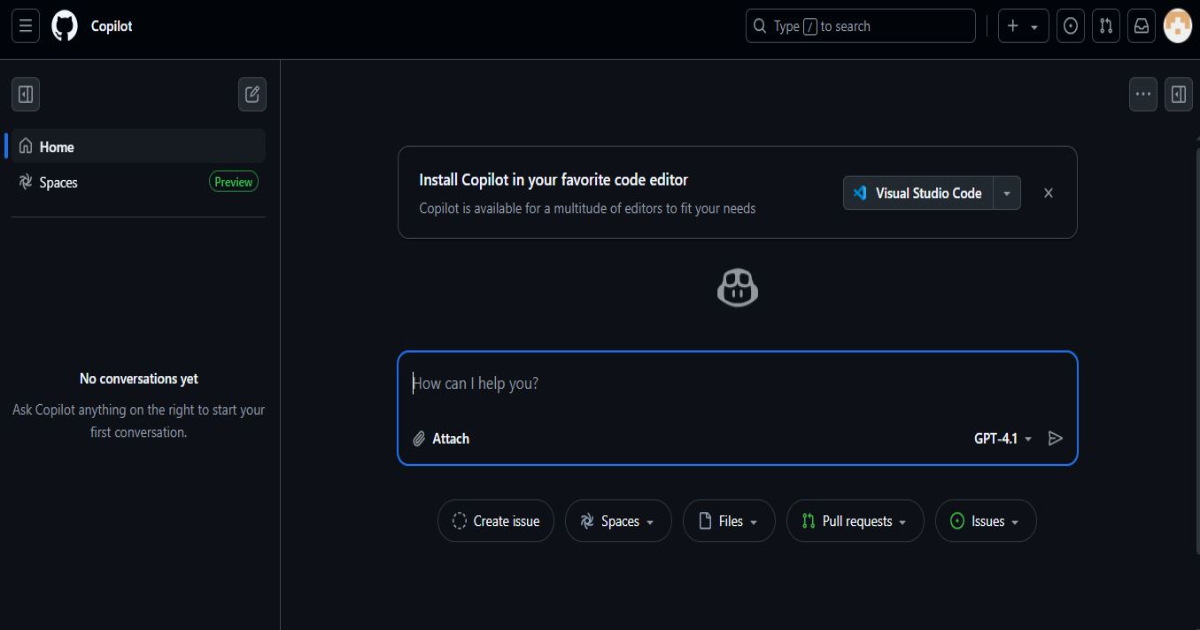Click the send message arrow icon
The width and height of the screenshot is (1200, 630).
(1055, 438)
